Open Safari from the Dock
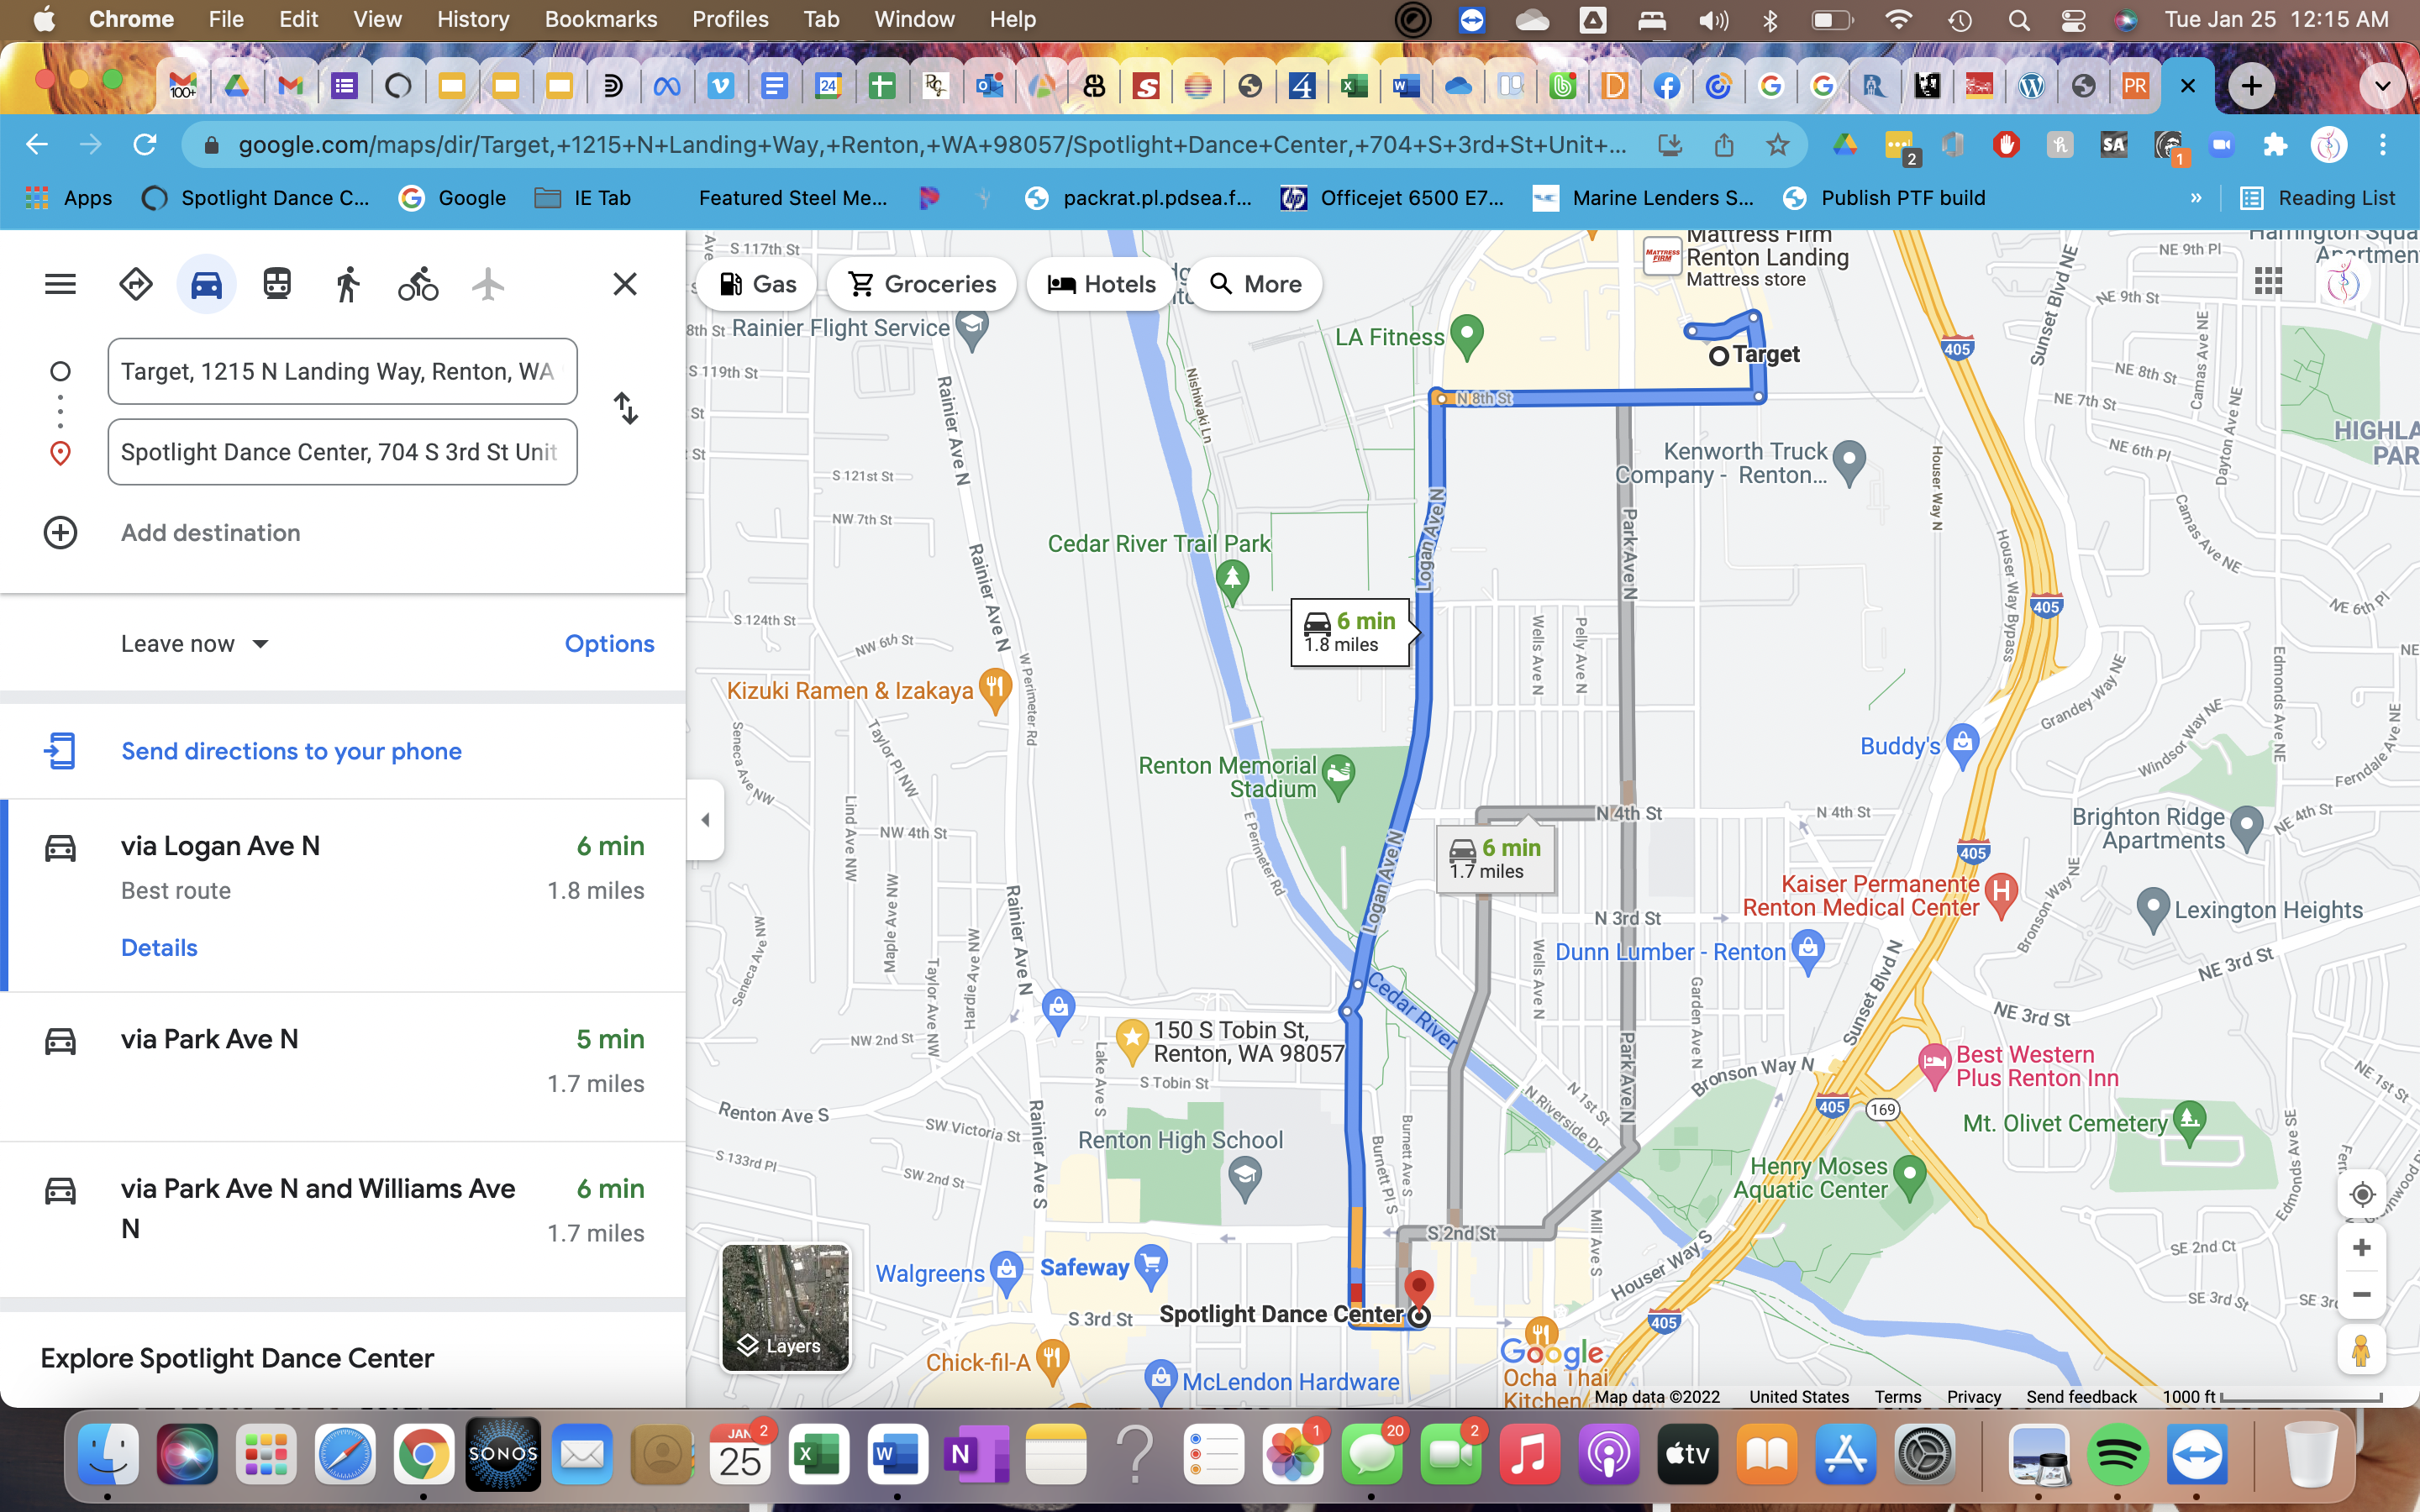The width and height of the screenshot is (2420, 1512). tap(345, 1454)
